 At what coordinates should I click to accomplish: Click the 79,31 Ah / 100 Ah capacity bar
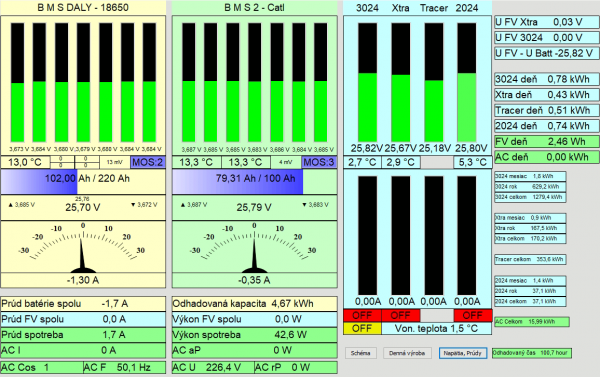[x=254, y=181]
